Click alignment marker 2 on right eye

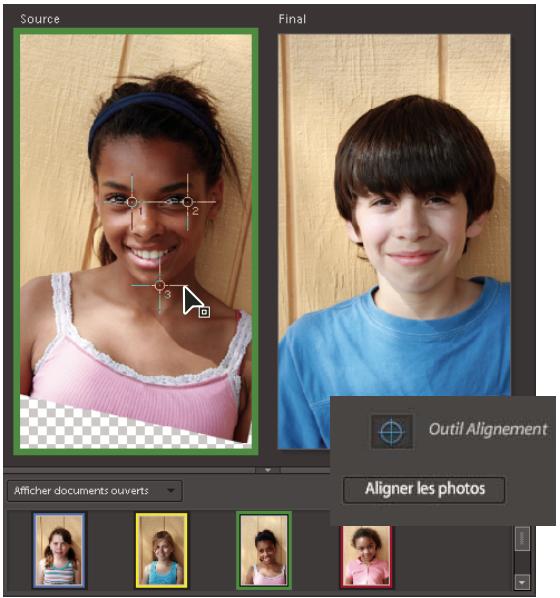click(x=187, y=202)
